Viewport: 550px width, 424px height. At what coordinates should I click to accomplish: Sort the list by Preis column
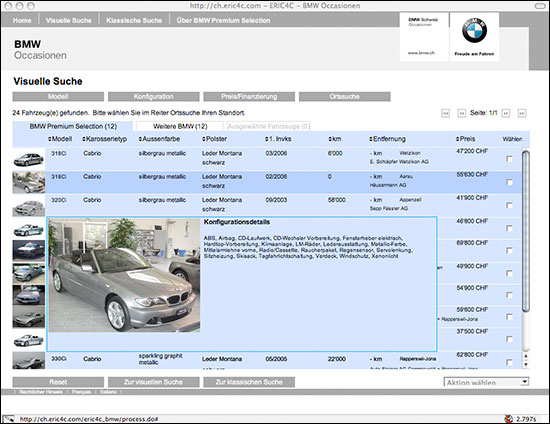pos(465,139)
